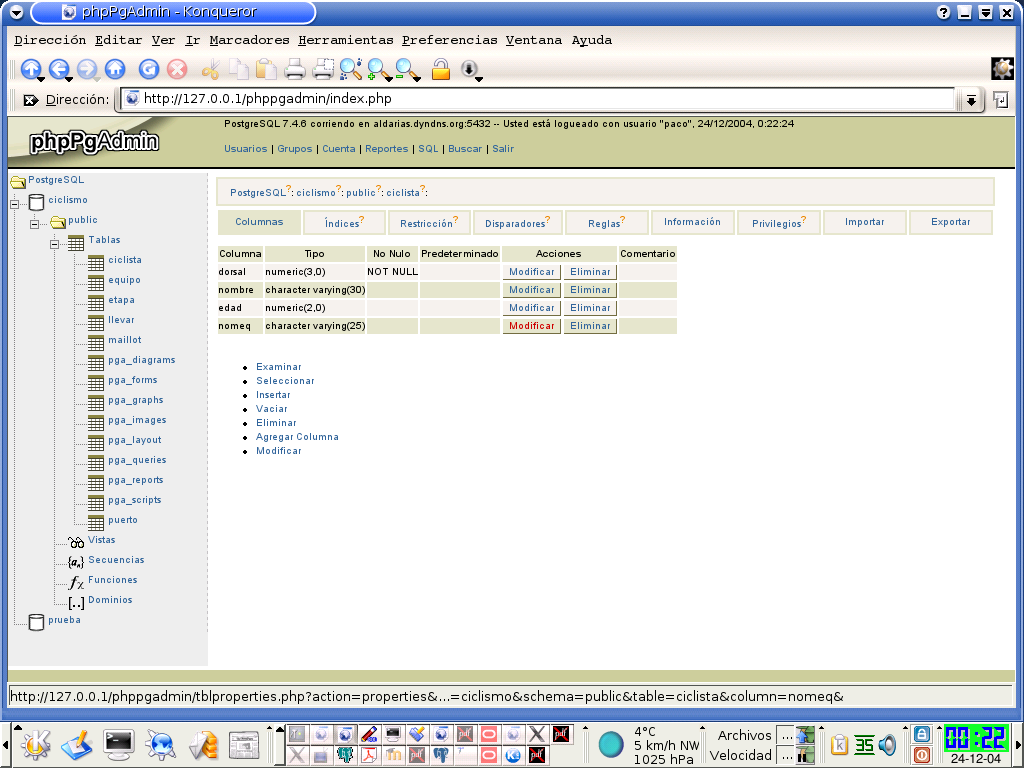1024x768 pixels.
Task: Open the KDE K menu in the panel
Action: (x=36, y=744)
